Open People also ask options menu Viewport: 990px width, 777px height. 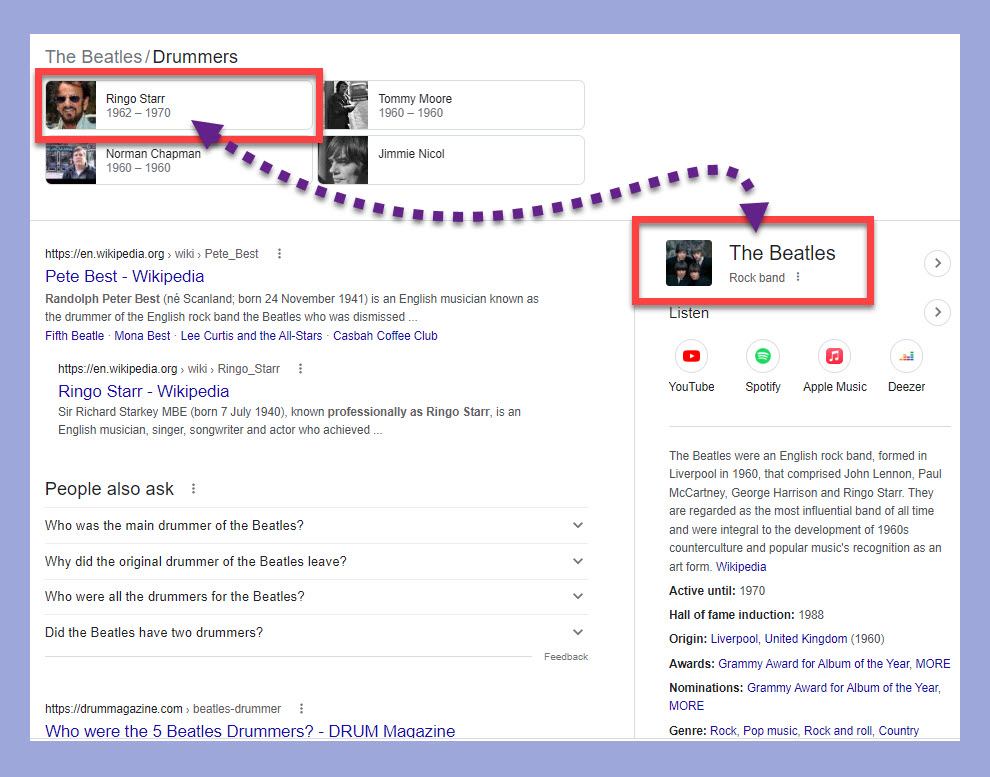[193, 489]
